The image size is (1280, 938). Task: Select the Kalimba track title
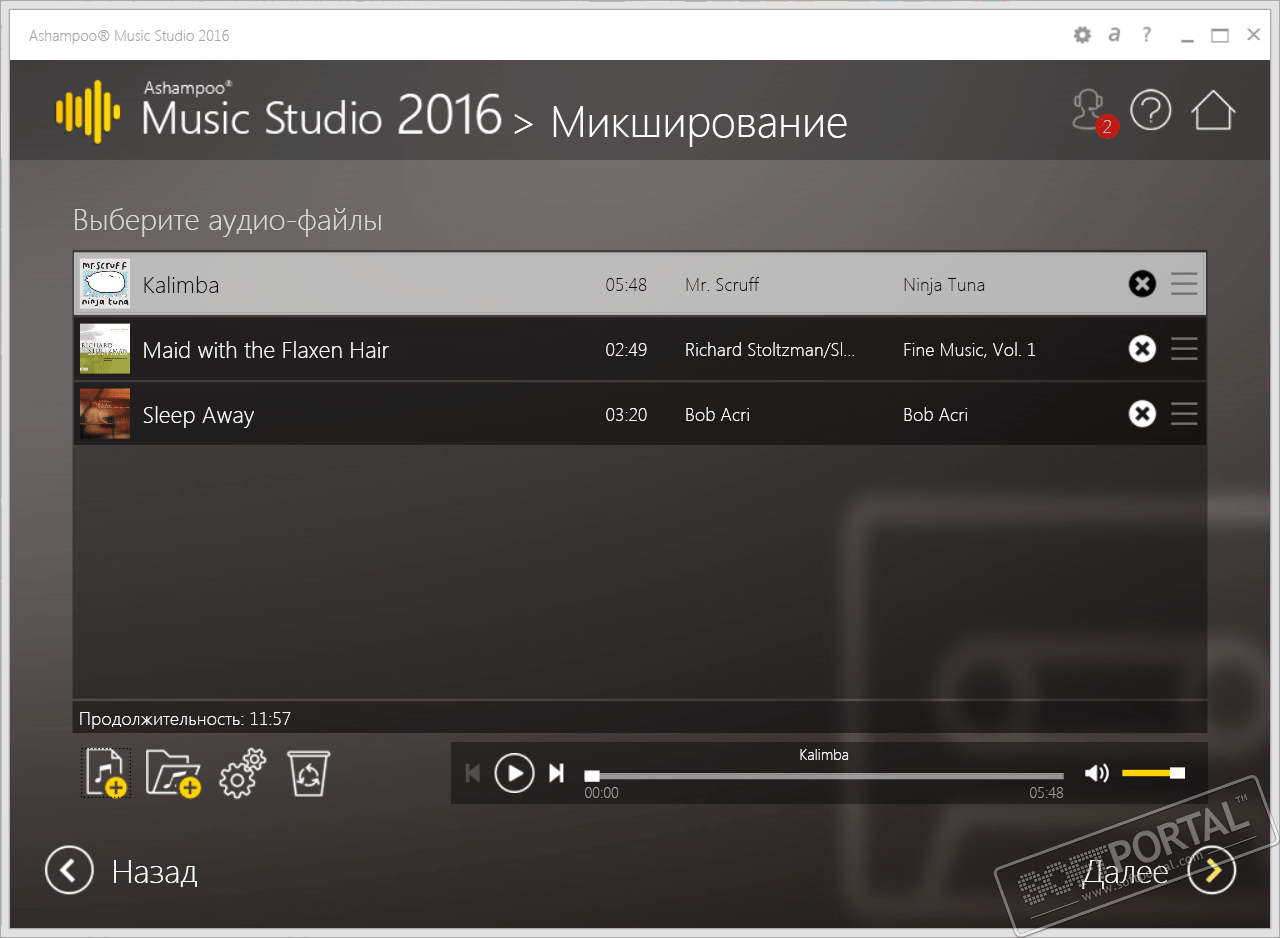[181, 285]
